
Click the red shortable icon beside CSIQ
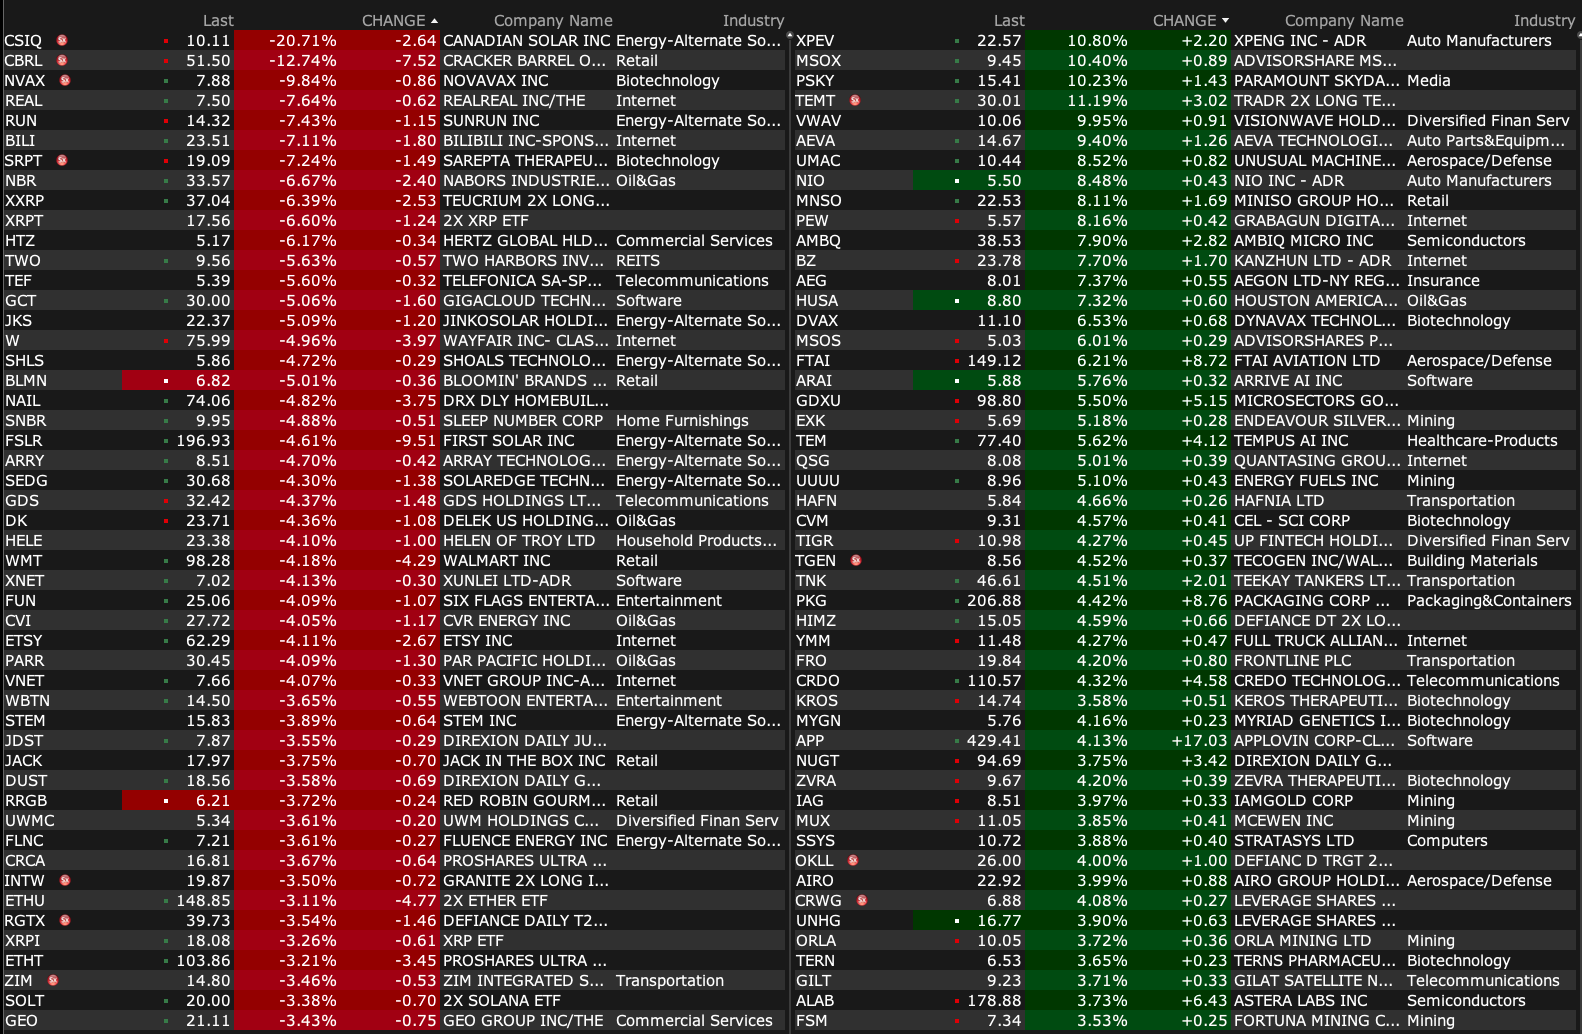pyautogui.click(x=62, y=41)
